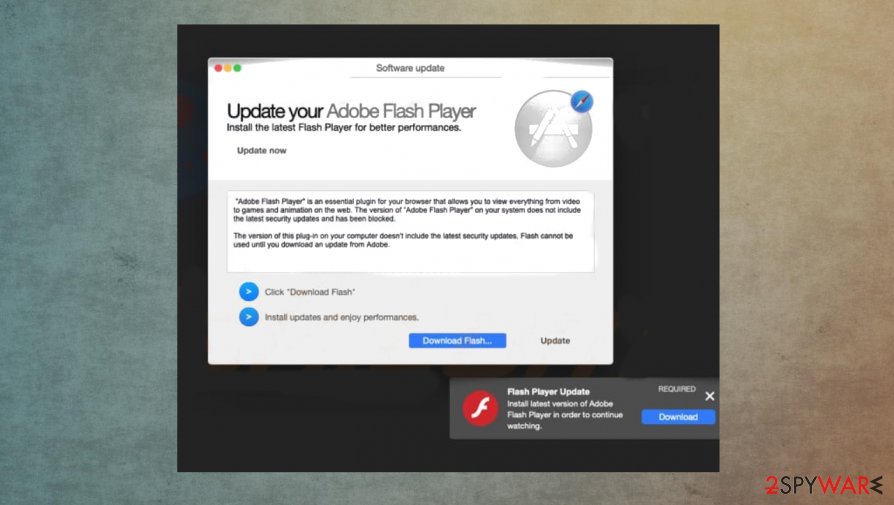Click the Flash Player Update notification title
The width and height of the screenshot is (894, 505).
548,392
